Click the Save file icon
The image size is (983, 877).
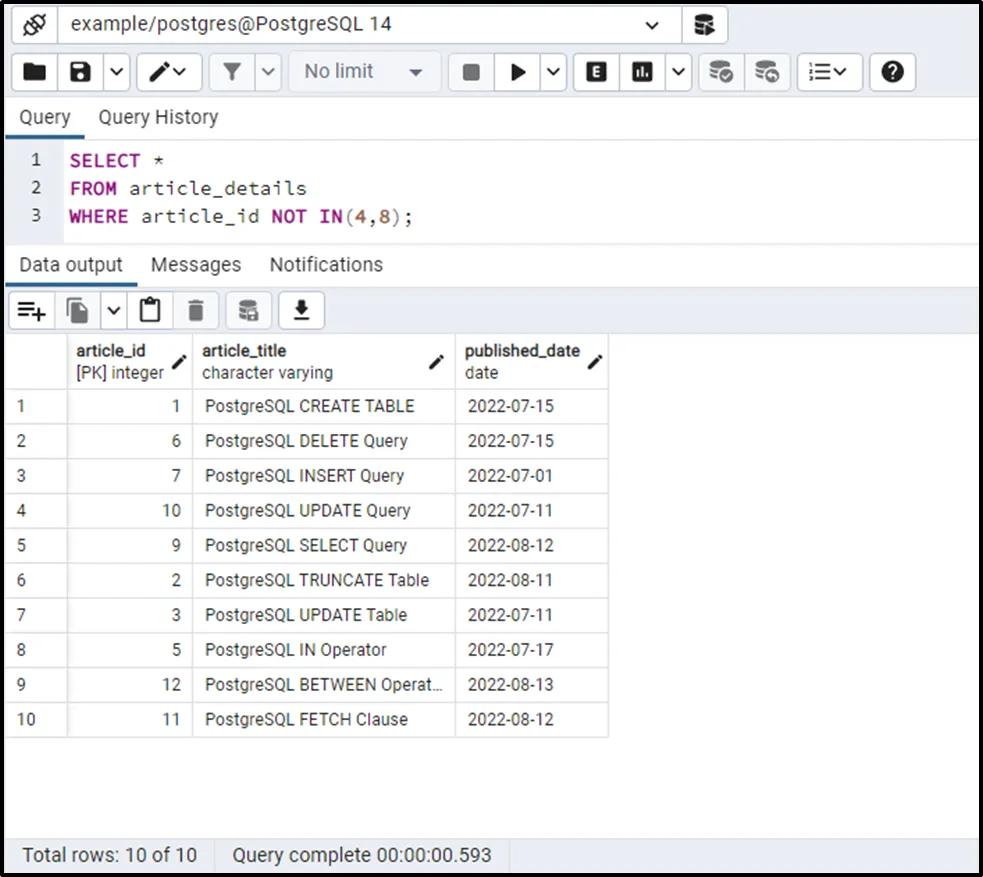tap(80, 72)
